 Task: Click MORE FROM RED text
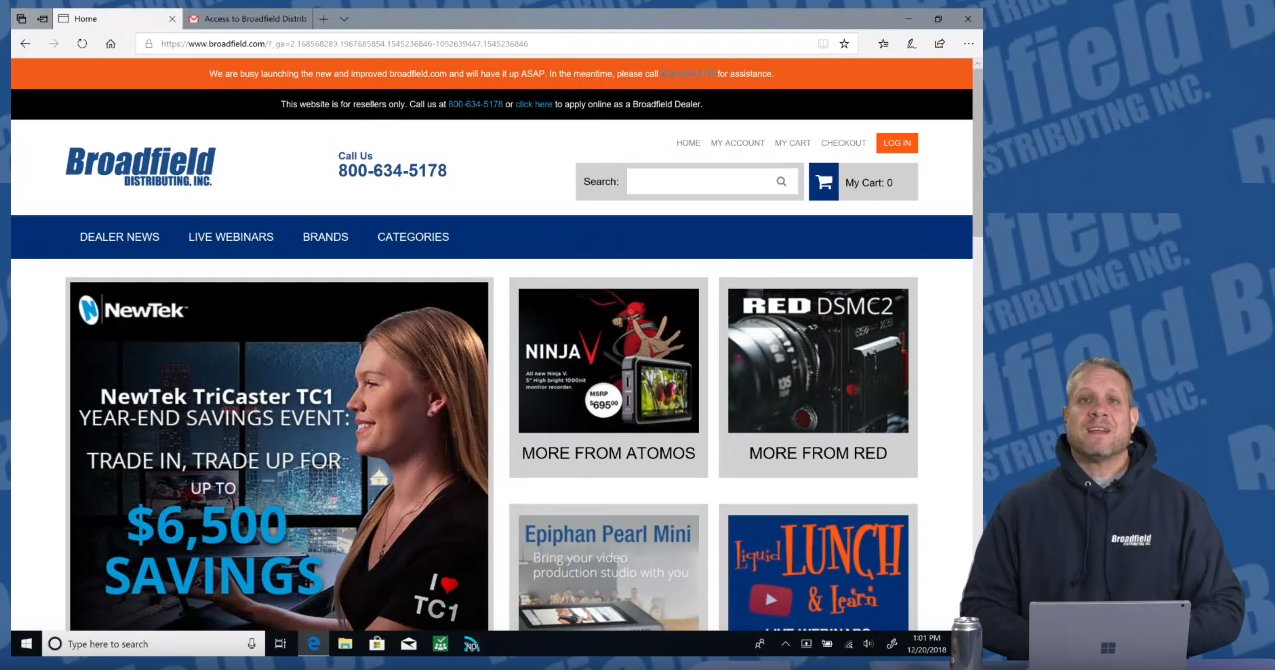click(818, 453)
